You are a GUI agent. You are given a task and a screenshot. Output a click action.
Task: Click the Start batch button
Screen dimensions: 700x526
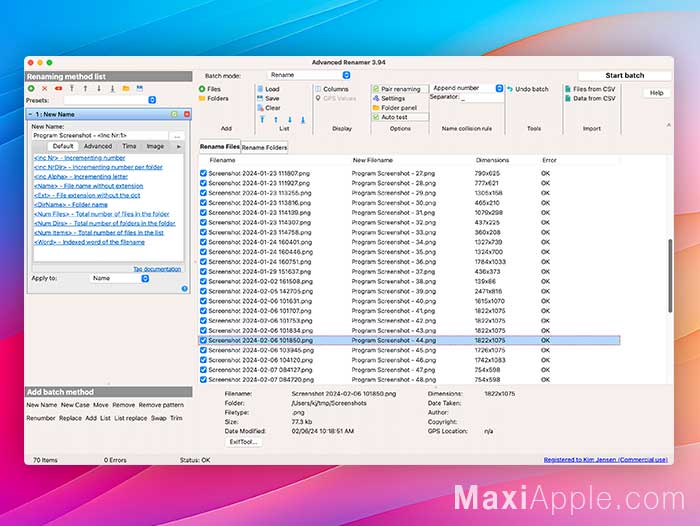click(625, 75)
